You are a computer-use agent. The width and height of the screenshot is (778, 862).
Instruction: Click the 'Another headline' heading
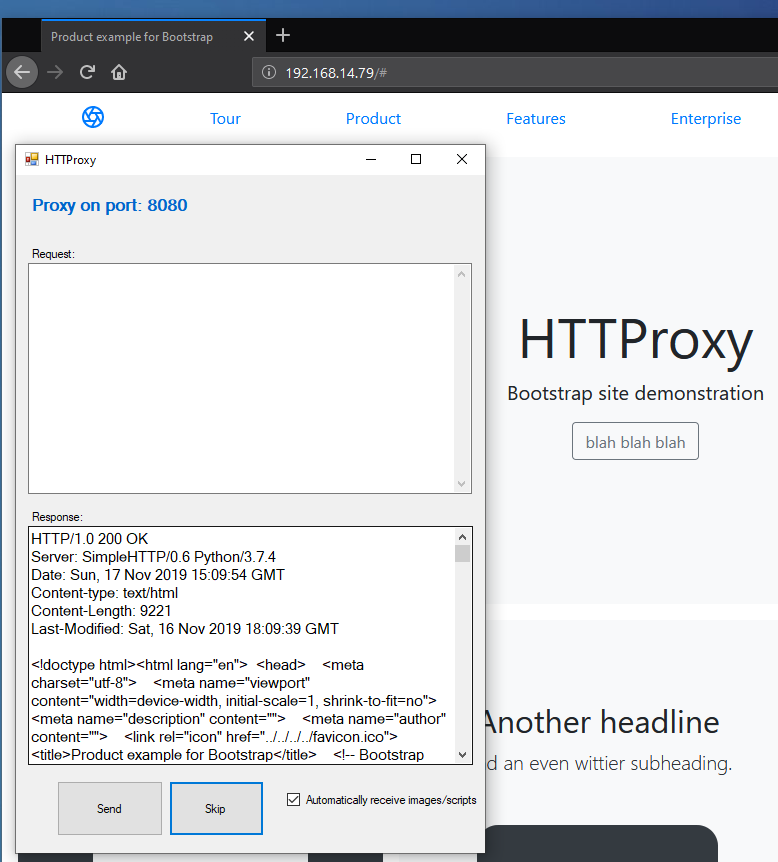tap(601, 722)
